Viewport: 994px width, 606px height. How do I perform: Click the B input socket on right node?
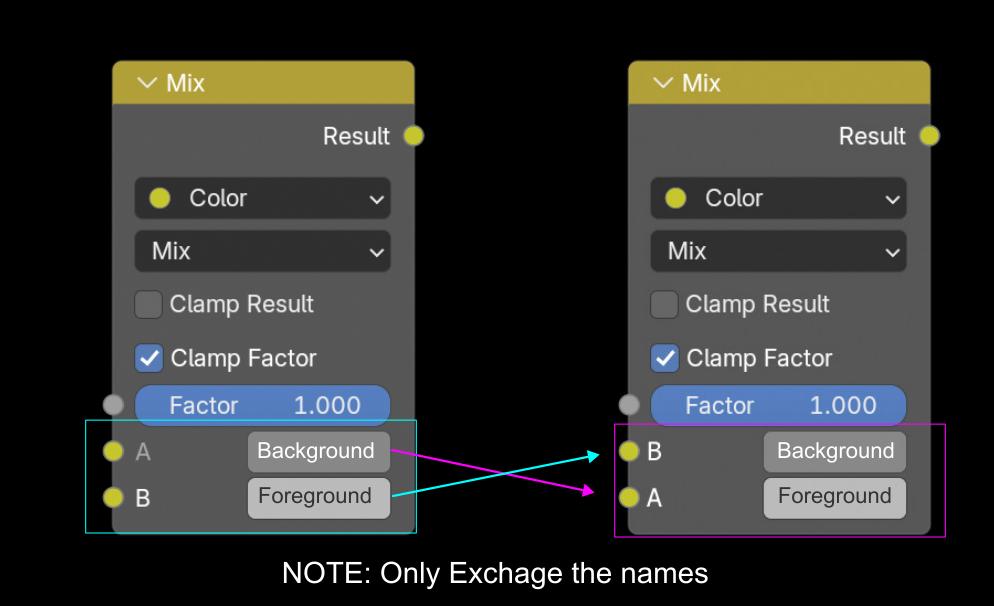coord(629,451)
